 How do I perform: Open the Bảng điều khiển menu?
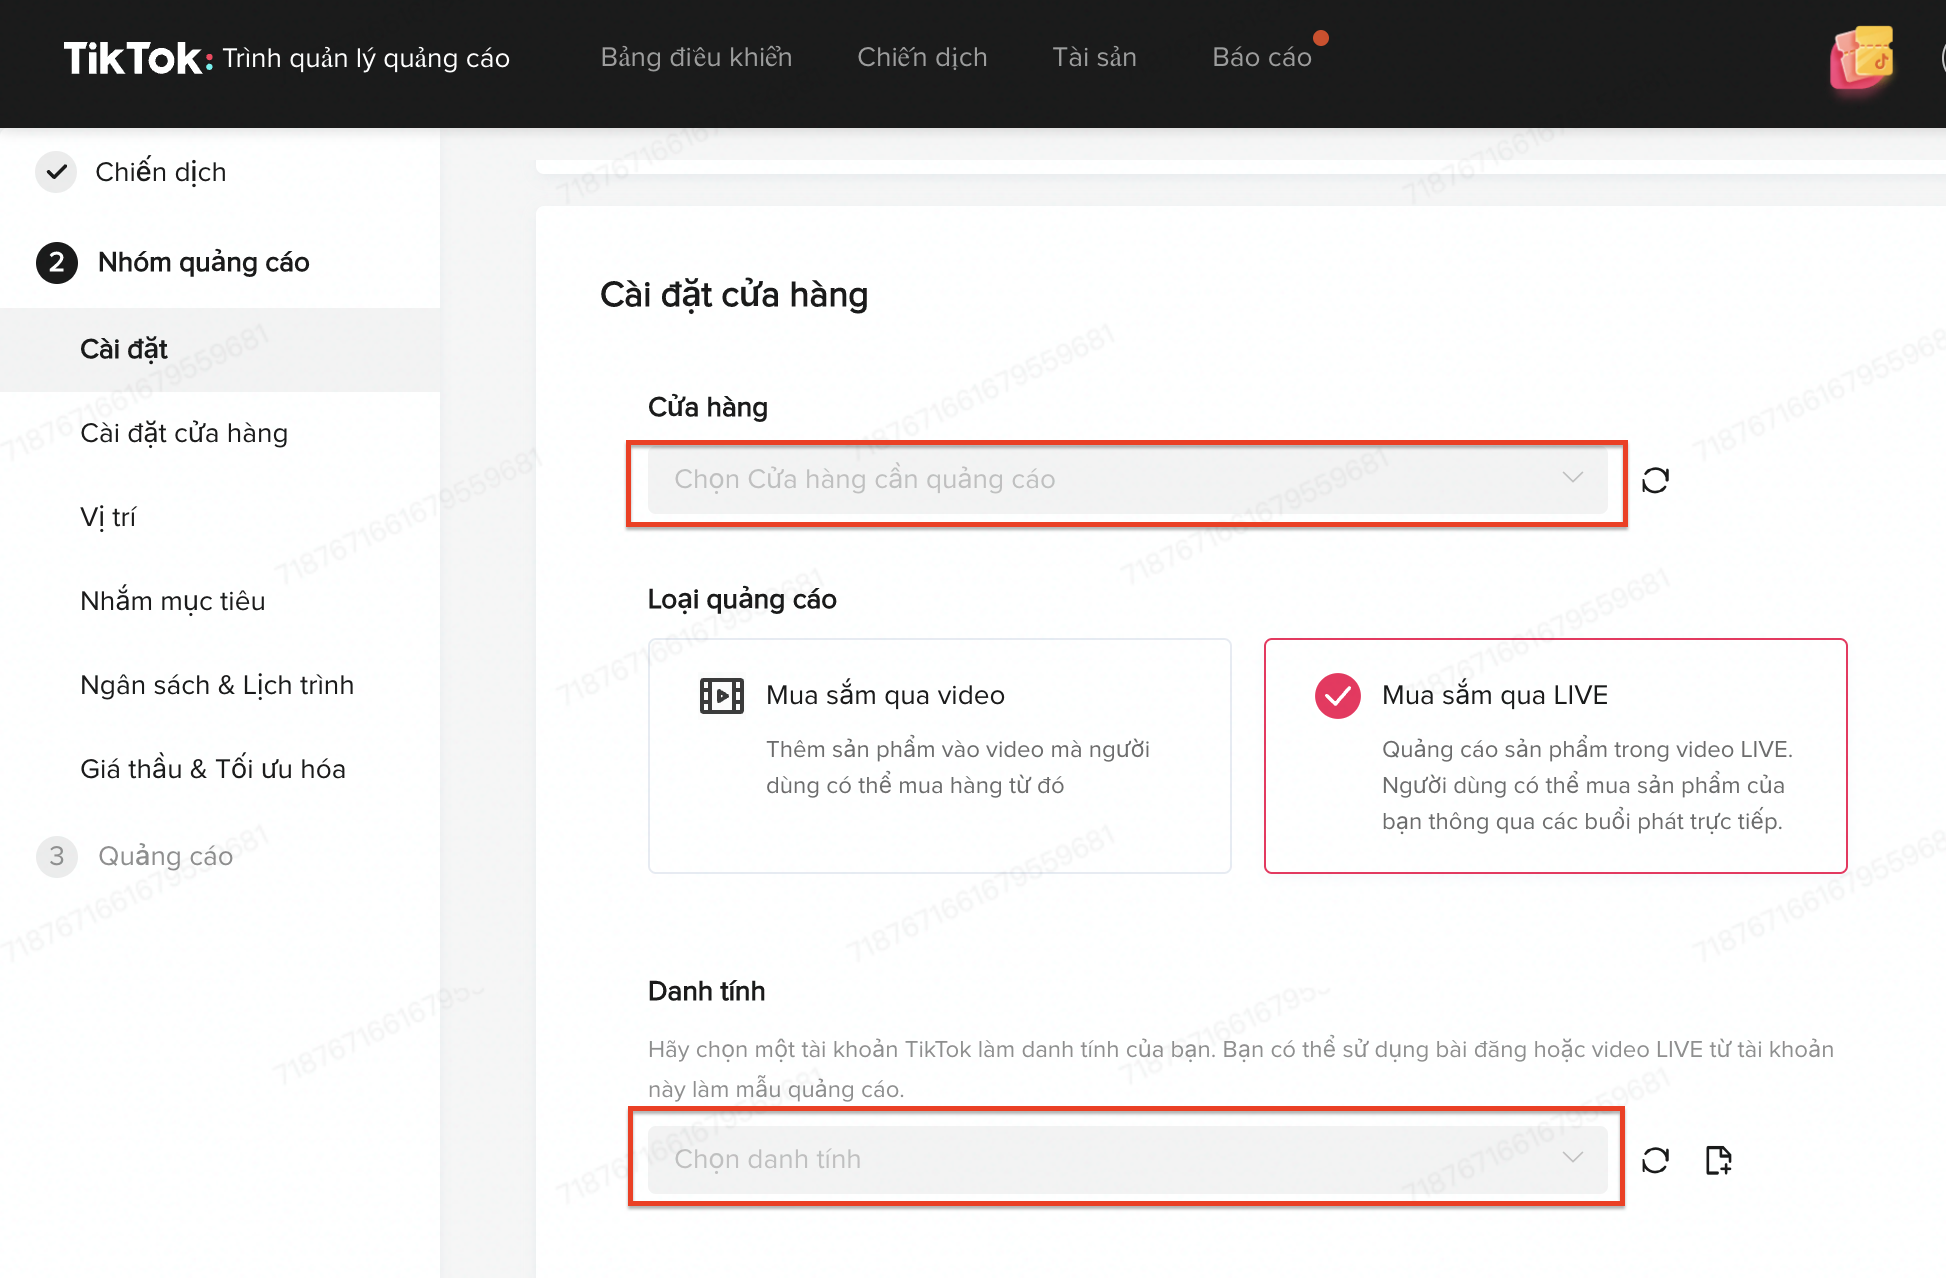tap(696, 58)
